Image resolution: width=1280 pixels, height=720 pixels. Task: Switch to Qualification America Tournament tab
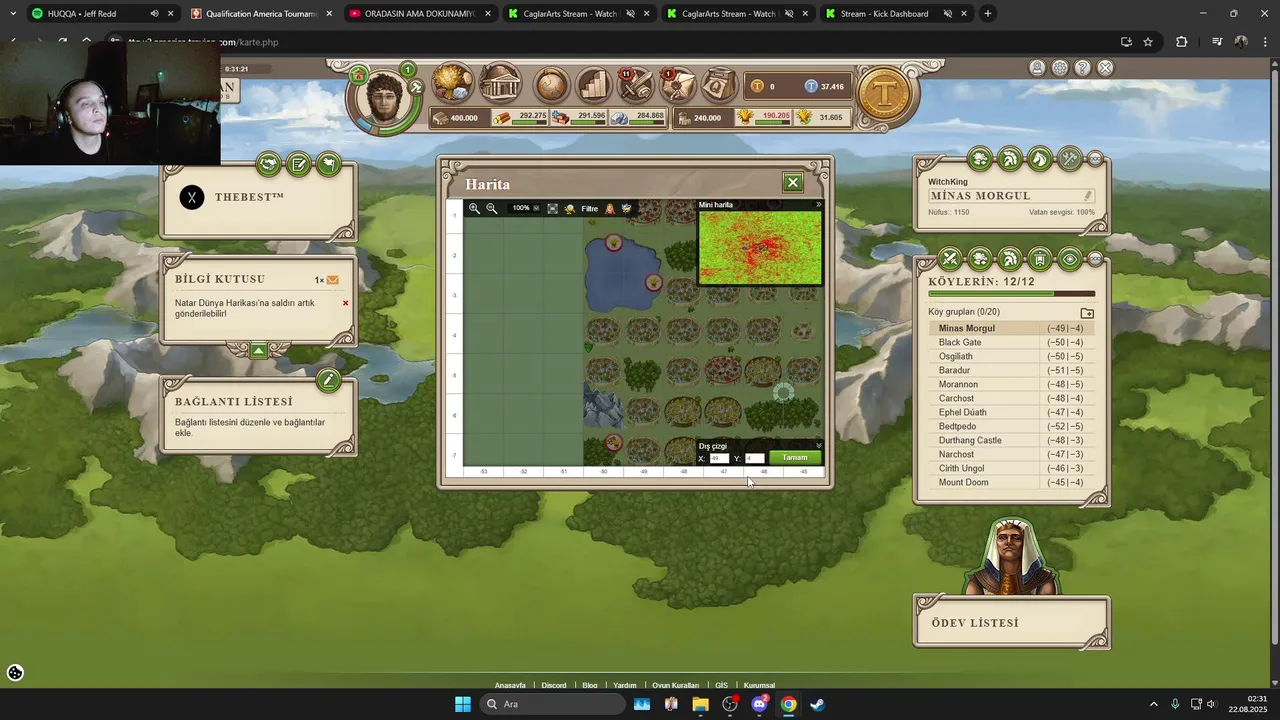click(x=260, y=14)
